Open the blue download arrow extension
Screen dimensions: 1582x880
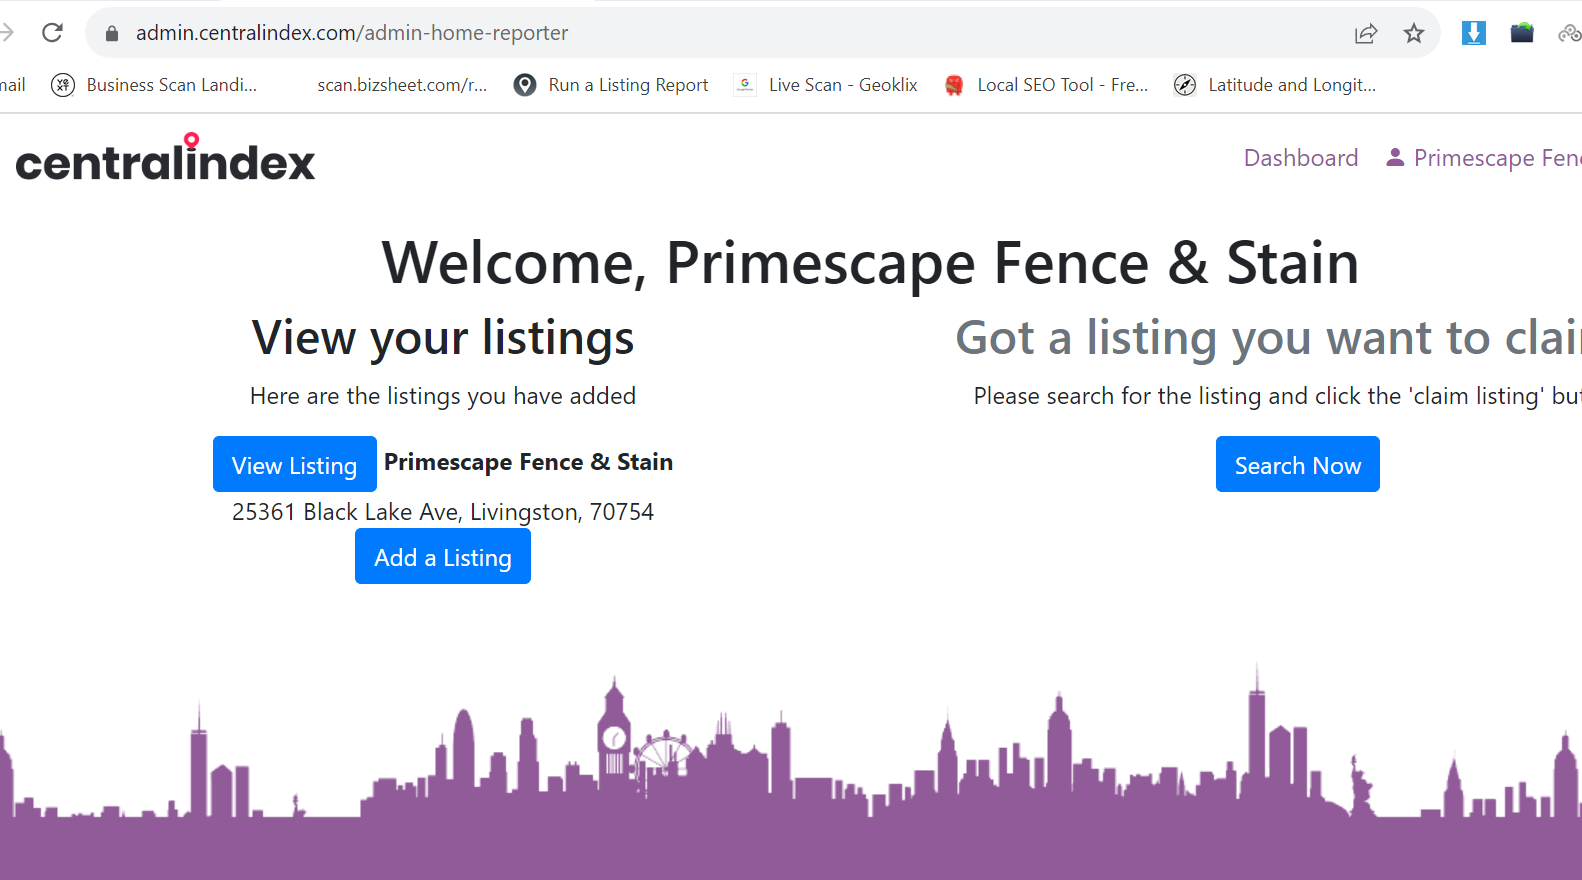(1473, 33)
